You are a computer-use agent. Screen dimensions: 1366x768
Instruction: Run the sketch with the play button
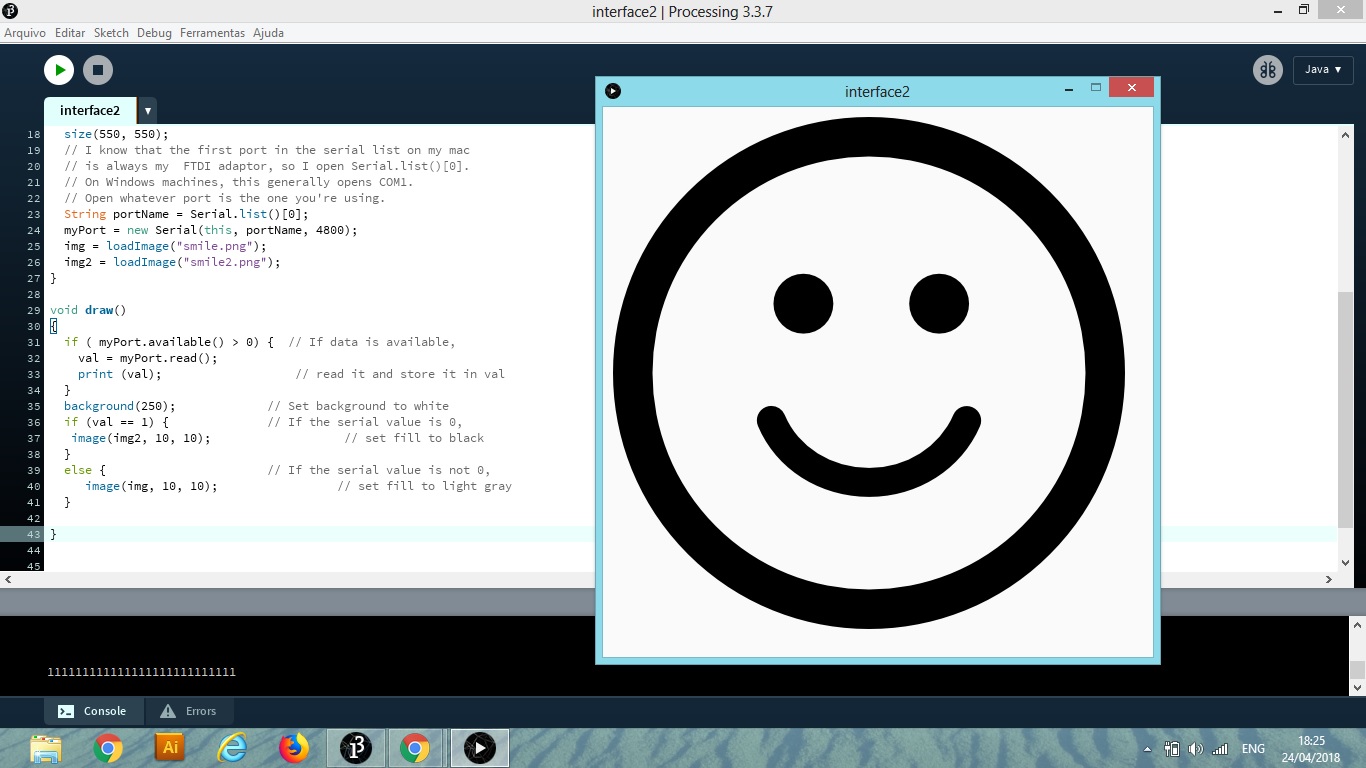click(x=59, y=70)
